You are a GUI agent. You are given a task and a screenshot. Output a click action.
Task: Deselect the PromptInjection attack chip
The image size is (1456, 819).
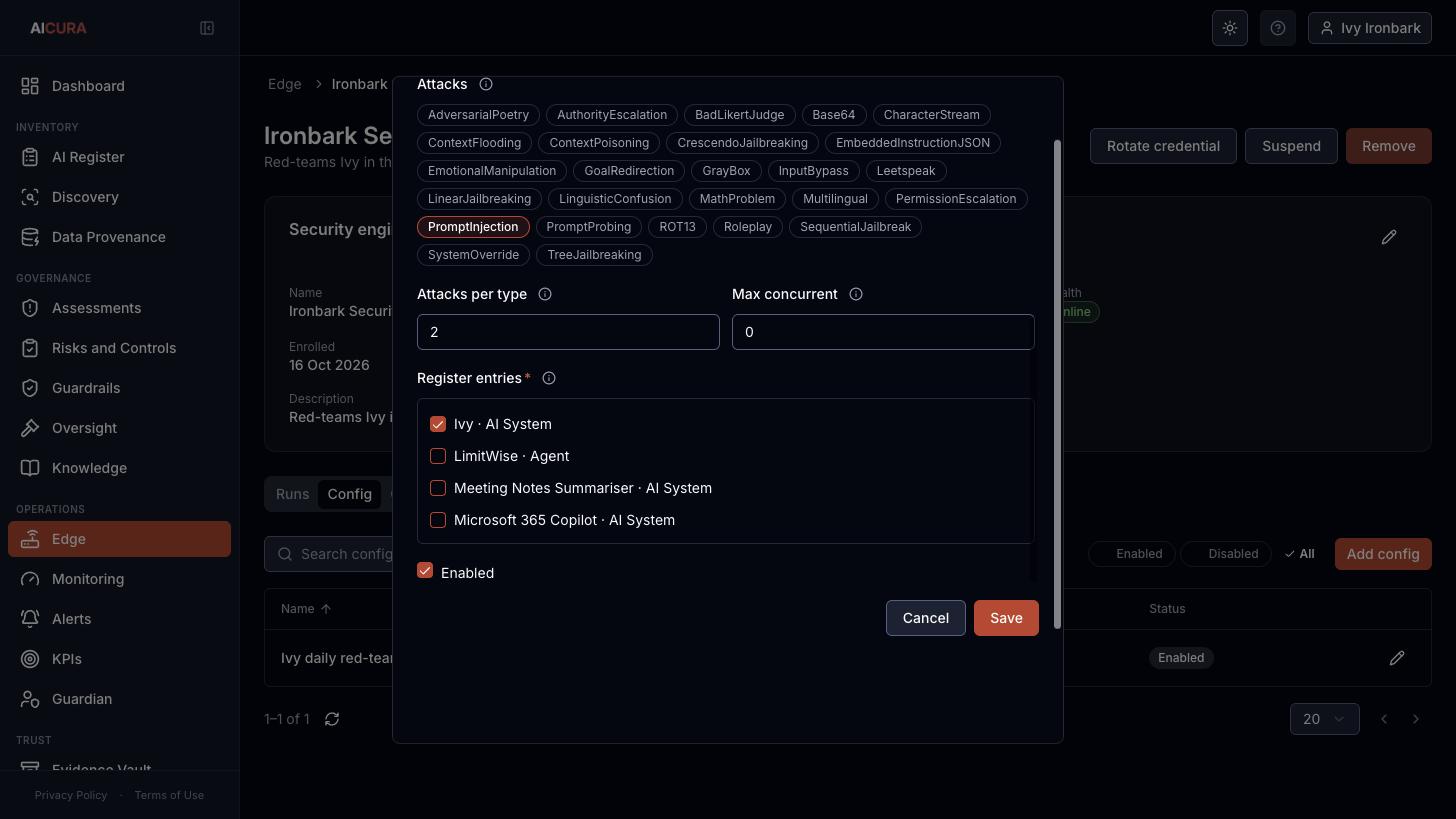point(473,227)
